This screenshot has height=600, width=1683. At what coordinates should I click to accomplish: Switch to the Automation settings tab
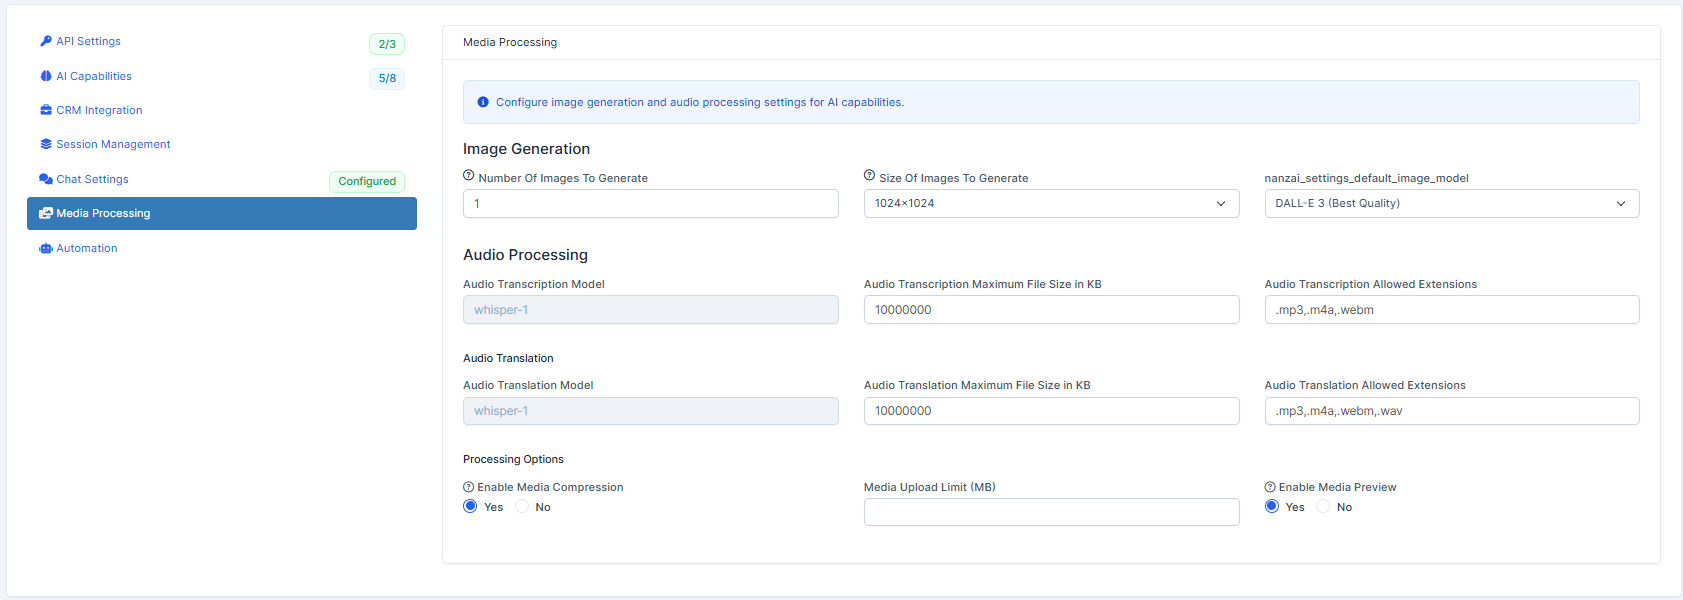click(87, 248)
